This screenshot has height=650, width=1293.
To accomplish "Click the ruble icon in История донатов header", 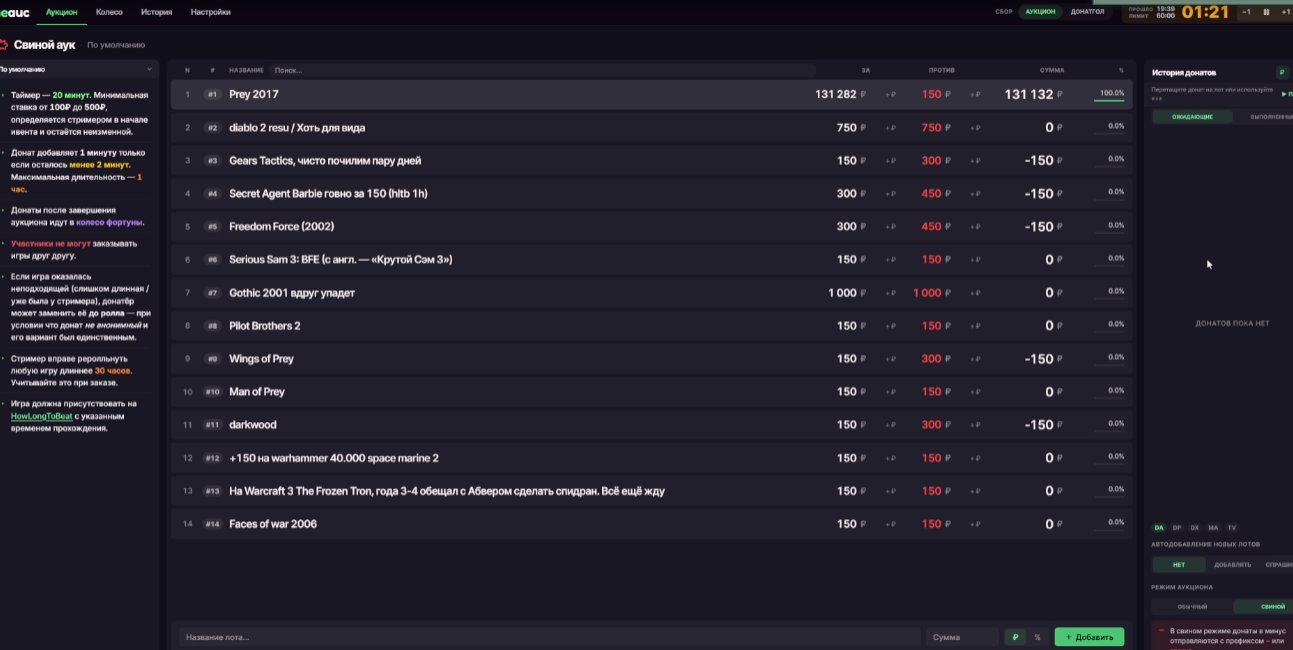I will coord(1282,72).
